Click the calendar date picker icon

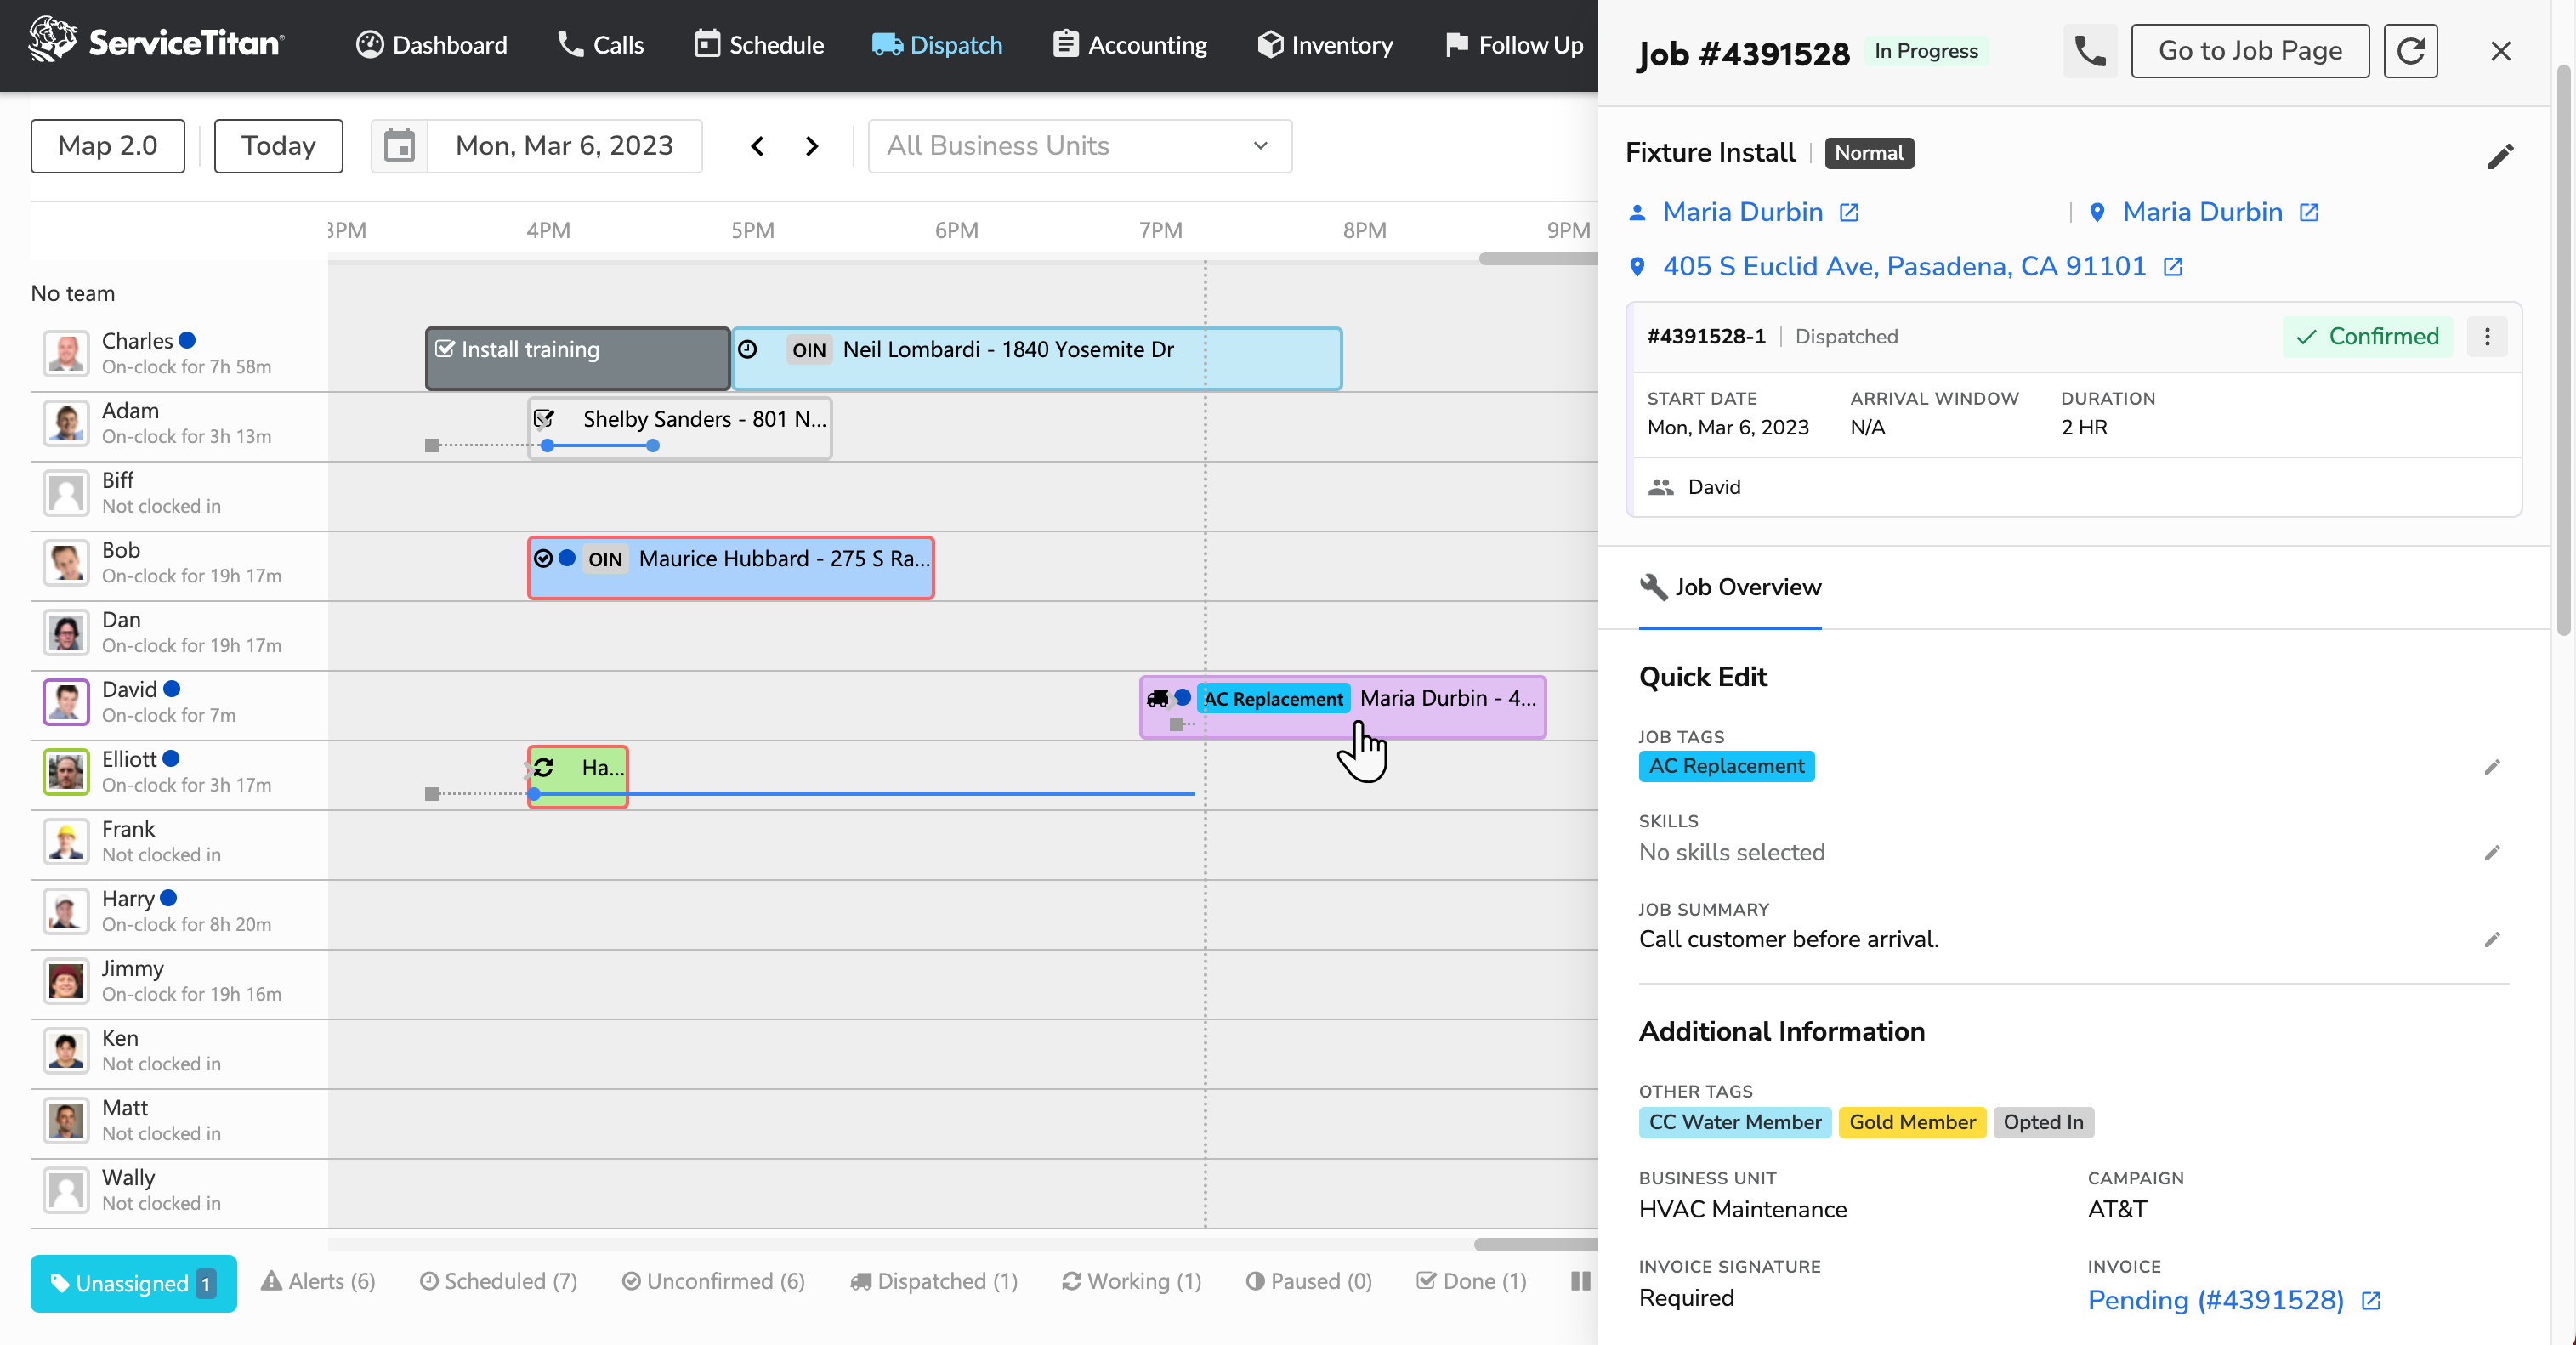[x=400, y=146]
